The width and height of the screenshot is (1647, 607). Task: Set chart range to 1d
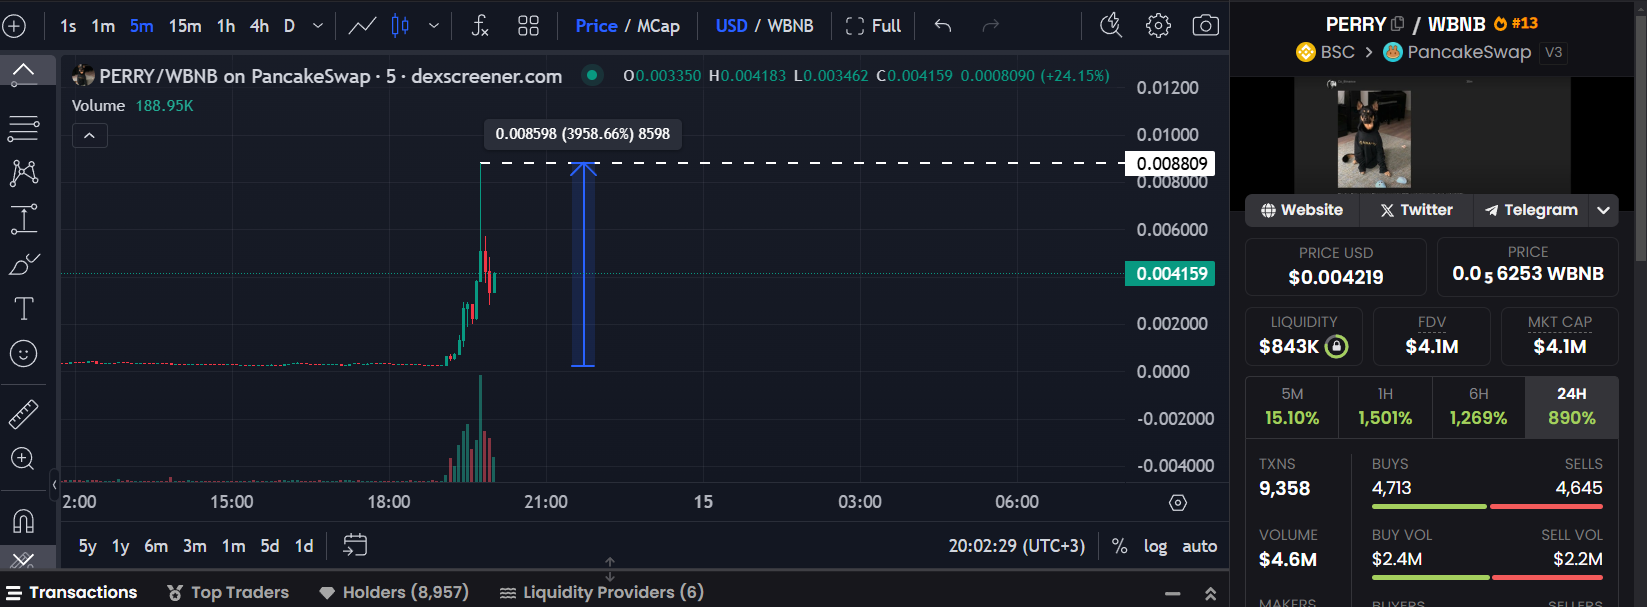click(x=304, y=546)
